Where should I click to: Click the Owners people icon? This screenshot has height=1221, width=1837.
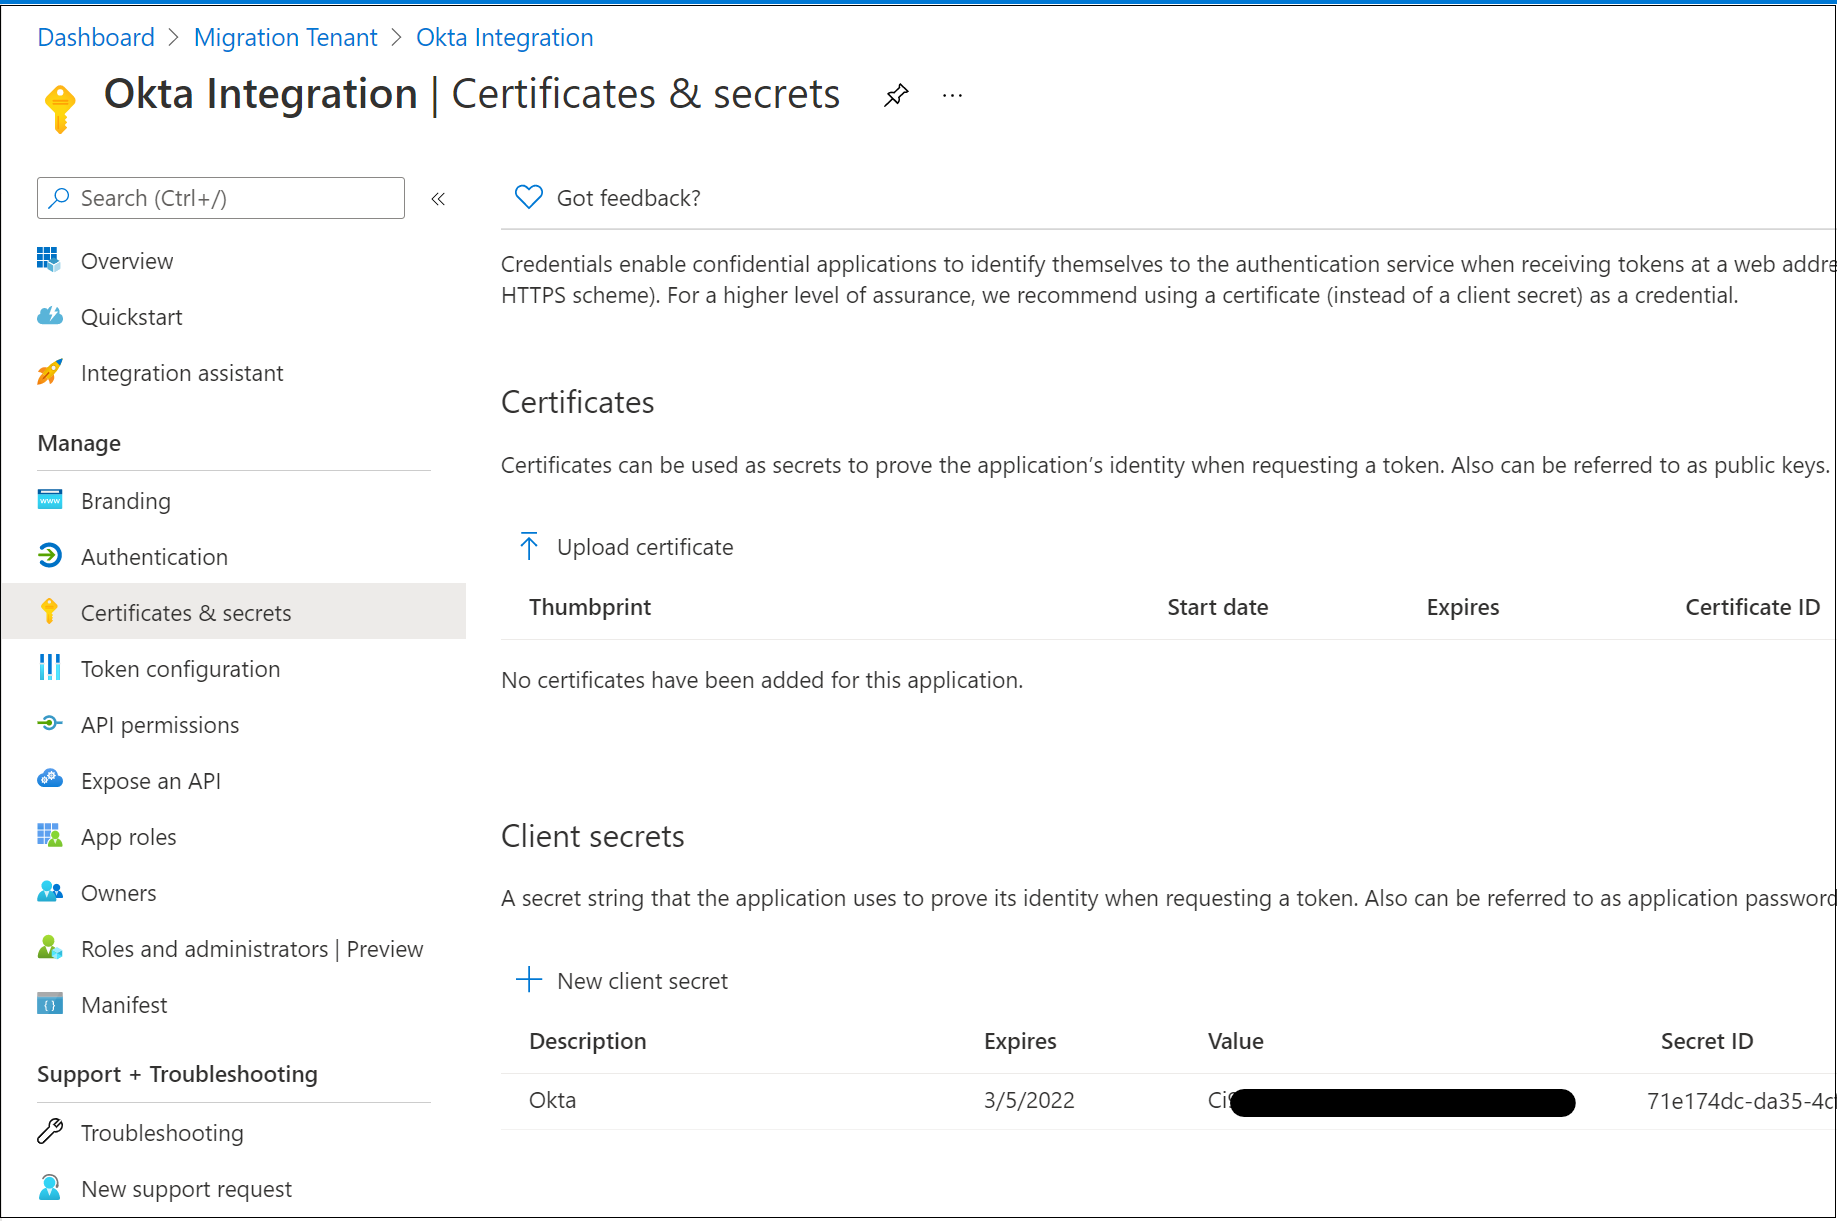[49, 891]
